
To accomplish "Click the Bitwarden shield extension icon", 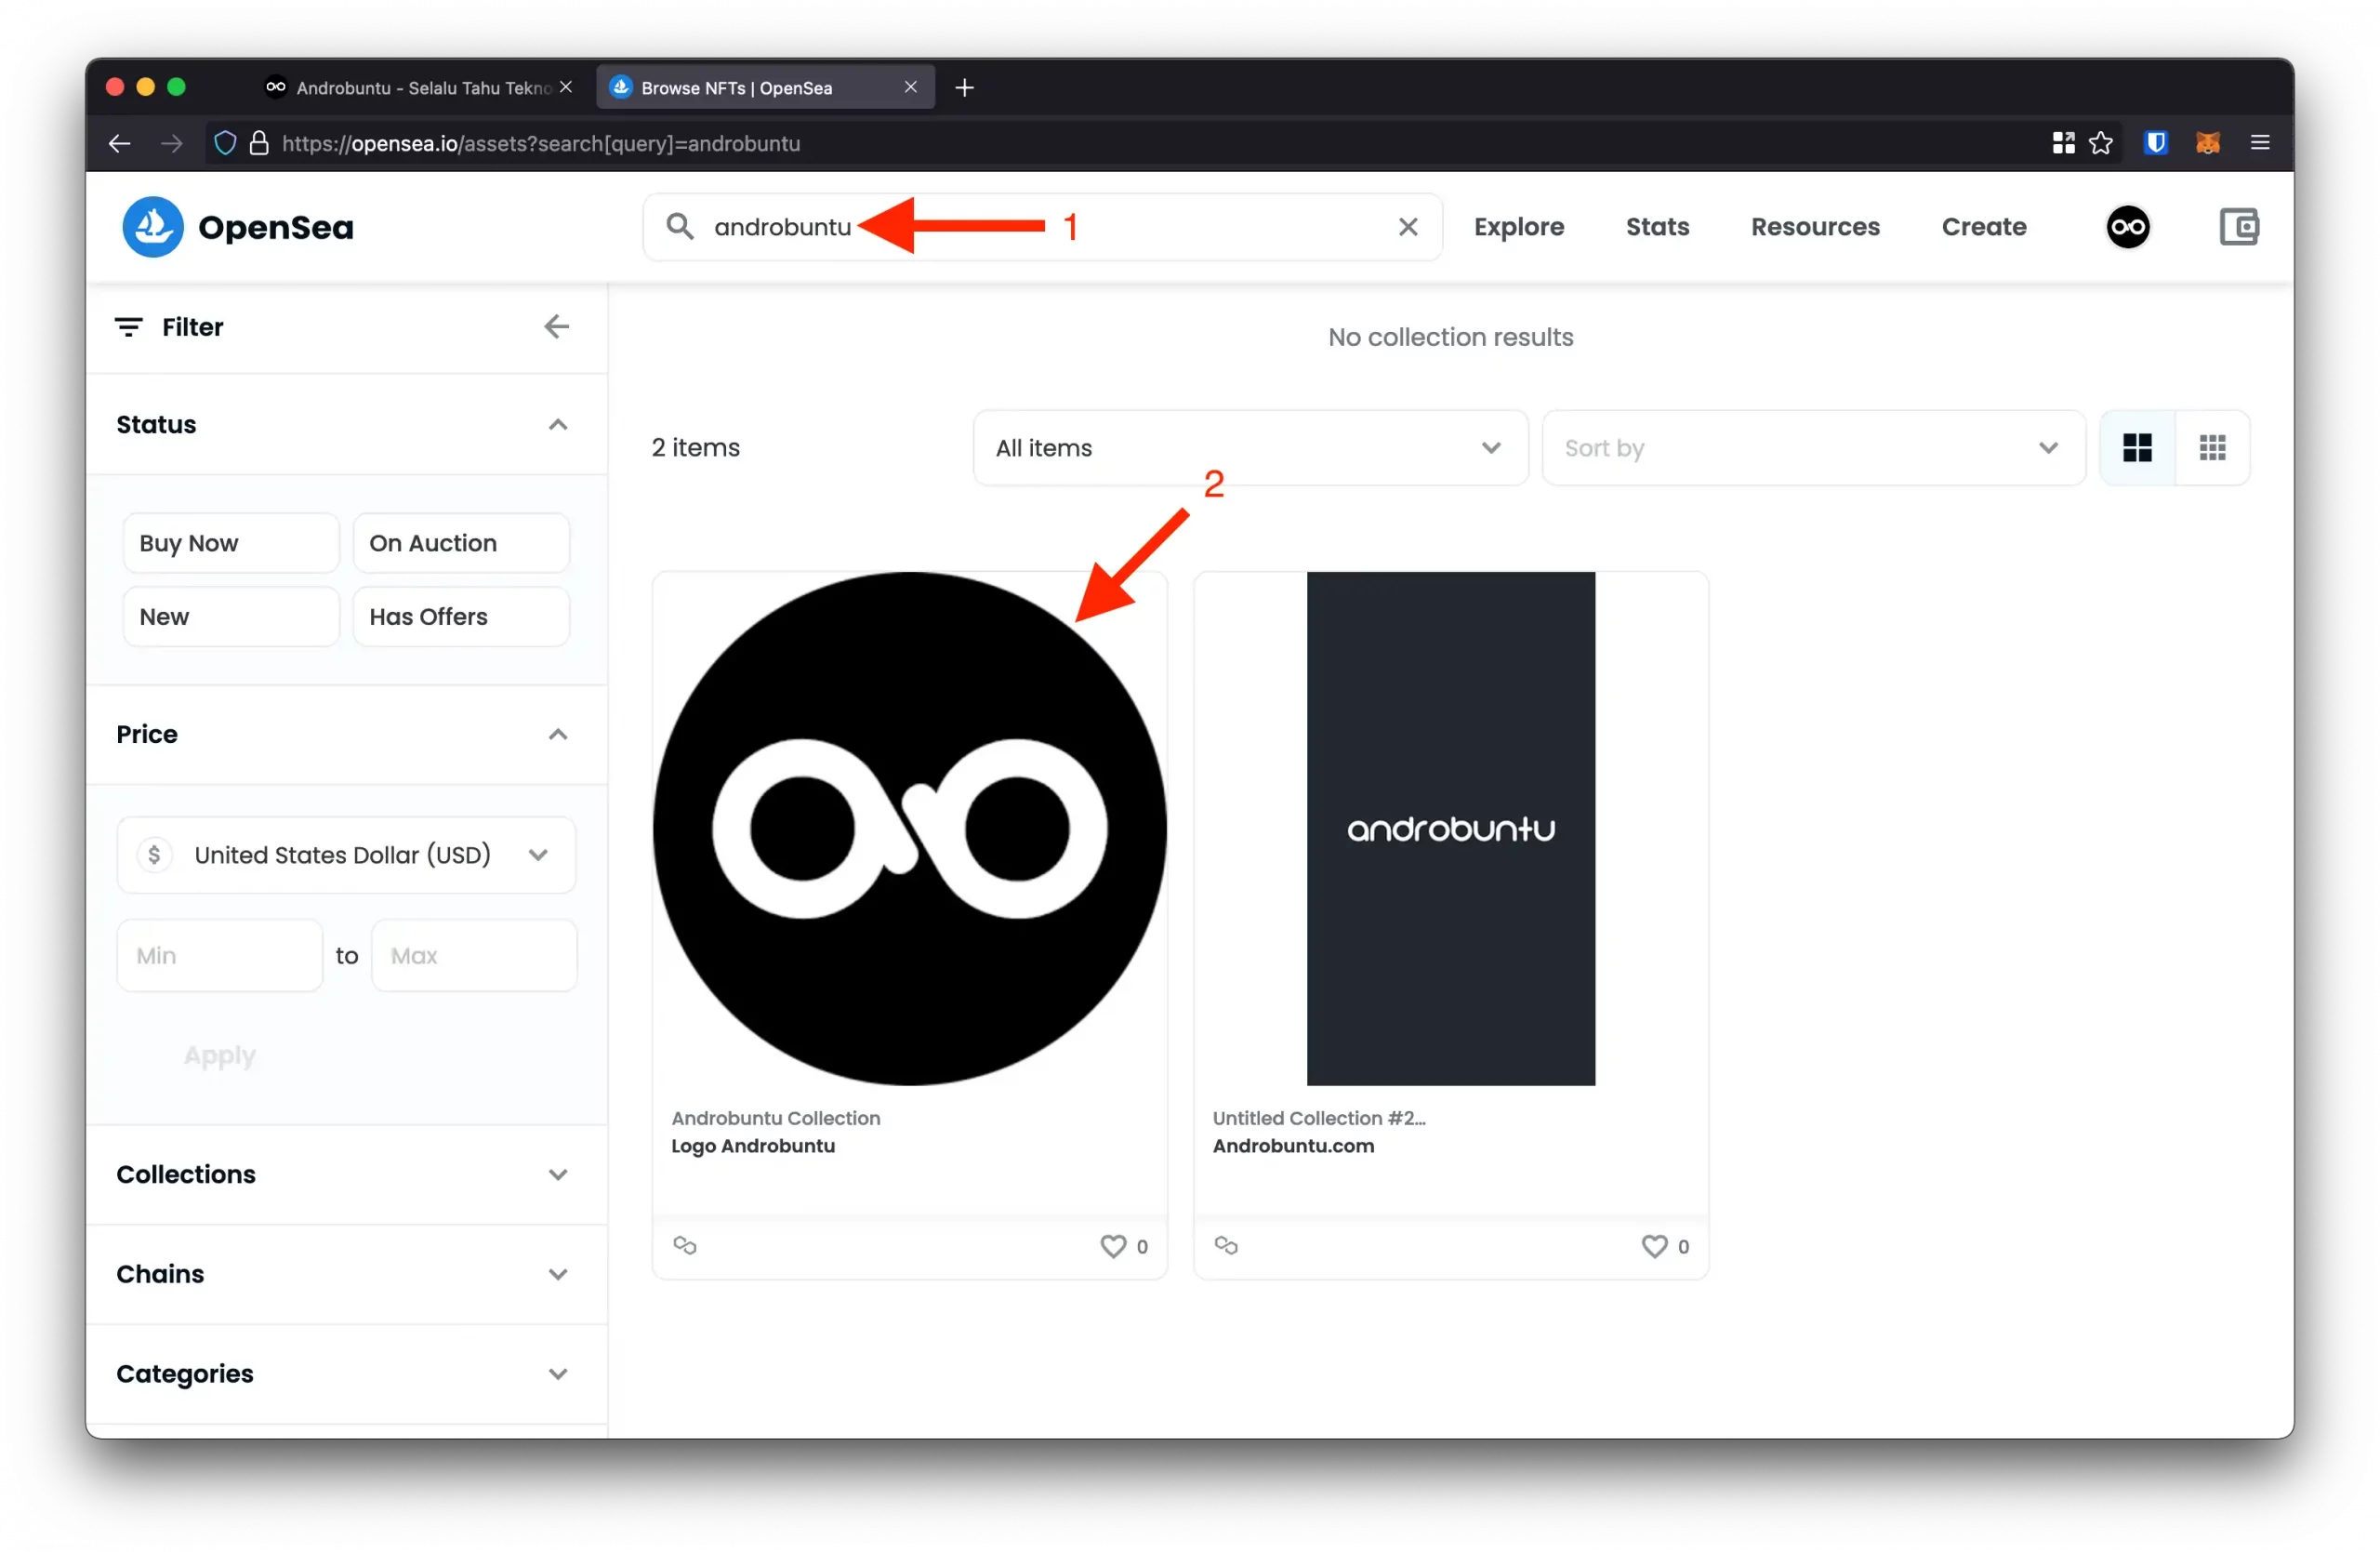I will 2155,143.
